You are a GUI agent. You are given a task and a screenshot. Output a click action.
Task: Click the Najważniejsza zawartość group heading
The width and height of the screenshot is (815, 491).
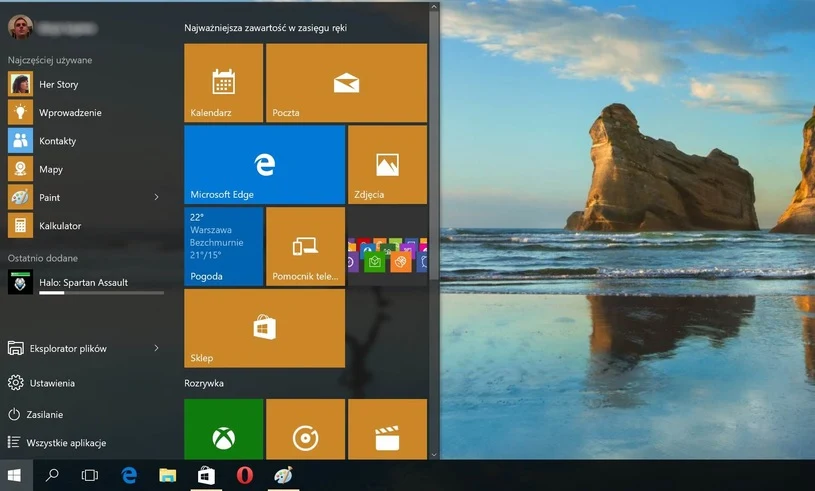coord(266,28)
